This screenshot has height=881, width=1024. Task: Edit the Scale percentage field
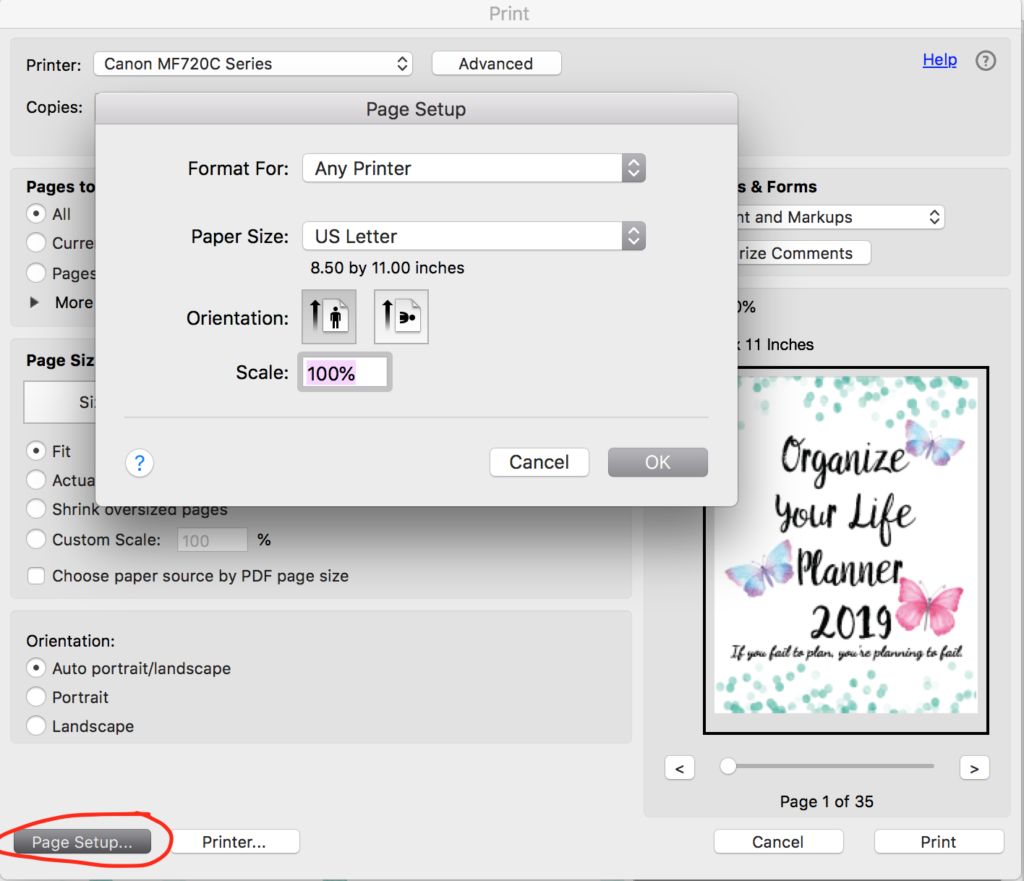[344, 371]
